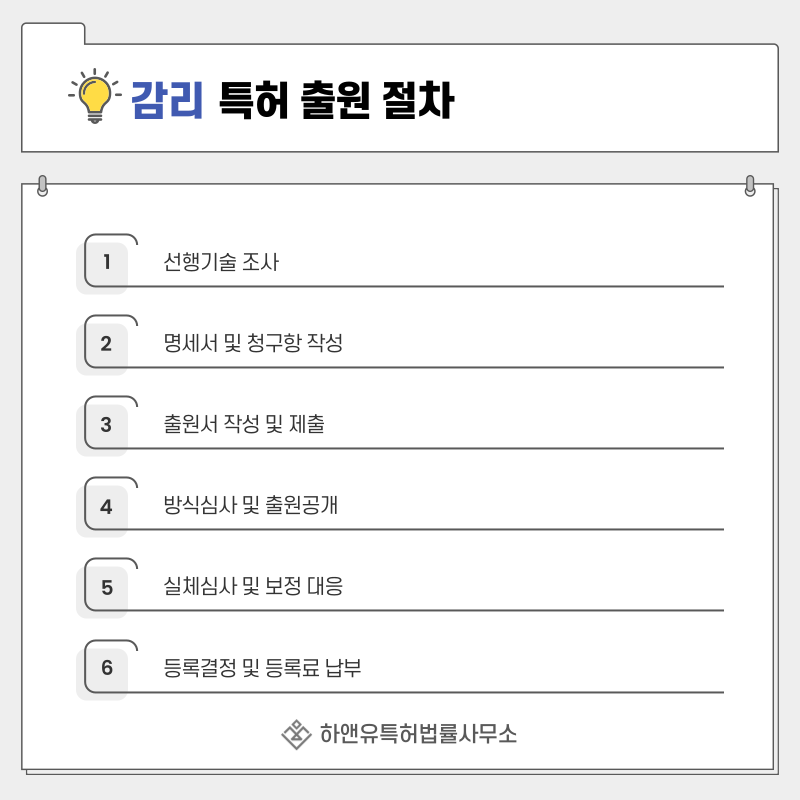Open the 선행기술 조사 step
This screenshot has width=800, height=800.
tap(221, 262)
